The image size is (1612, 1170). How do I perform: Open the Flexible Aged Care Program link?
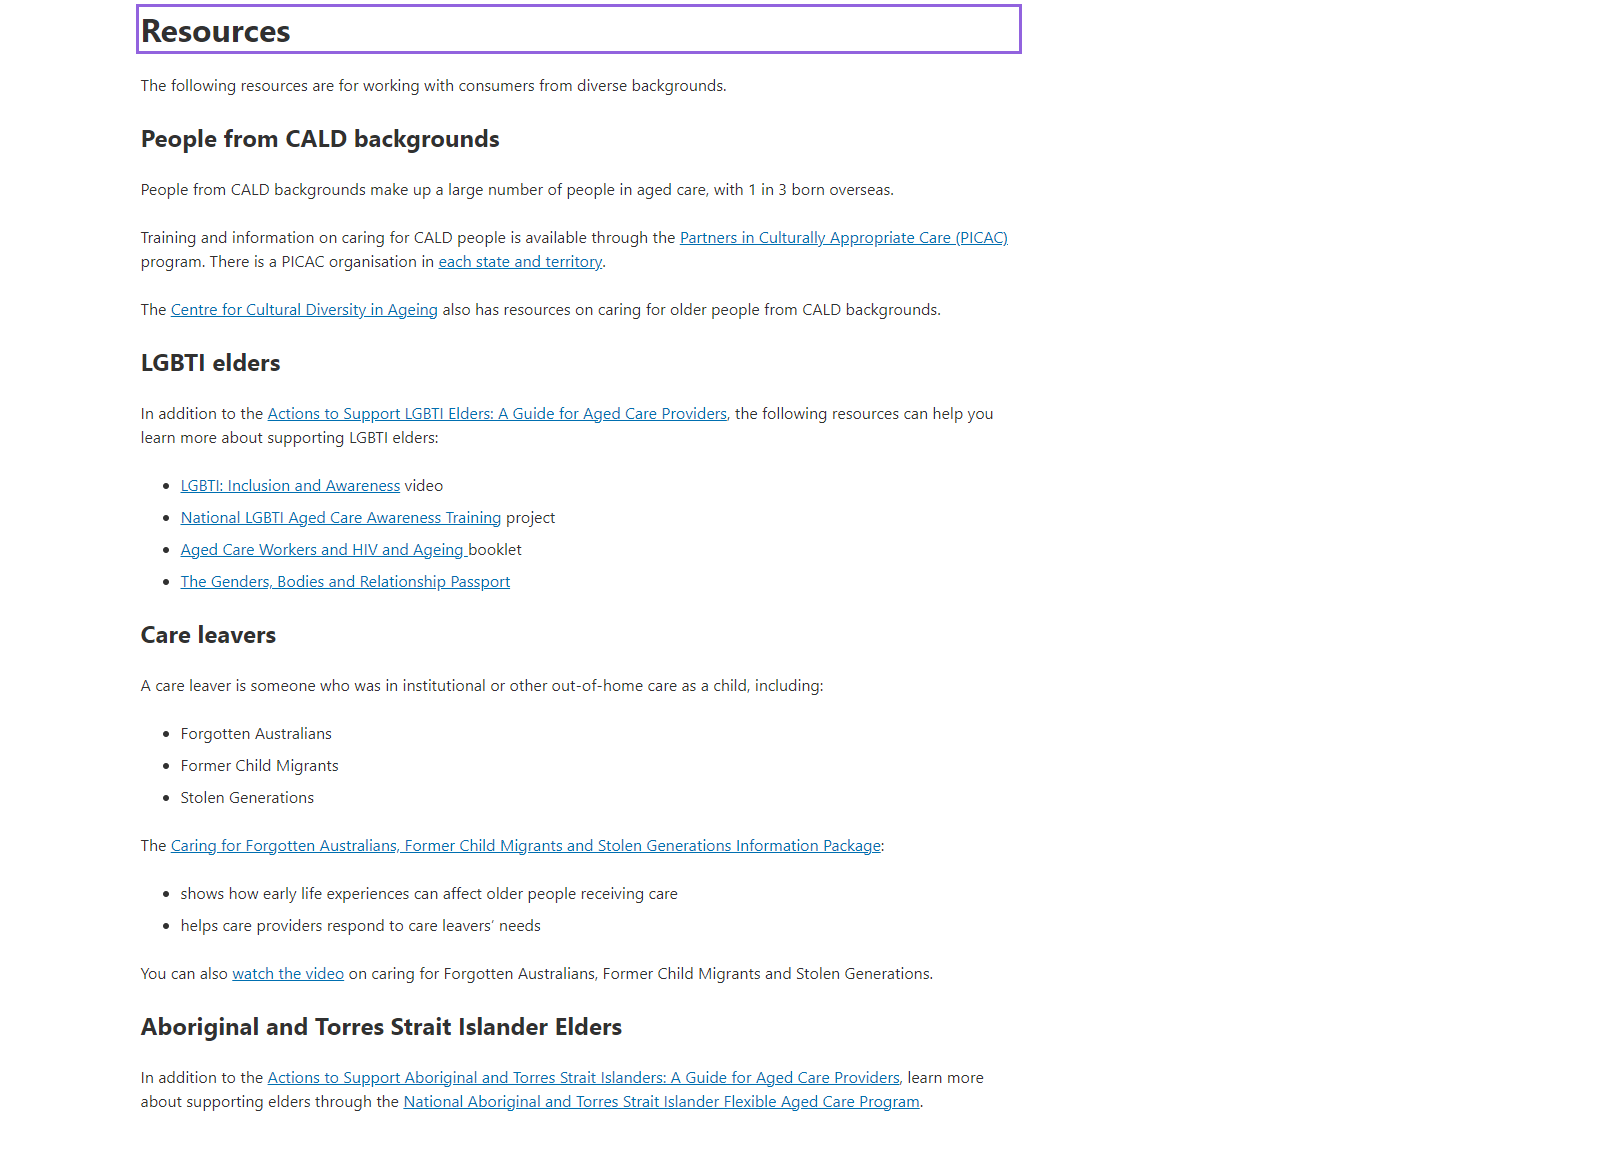tap(661, 1102)
